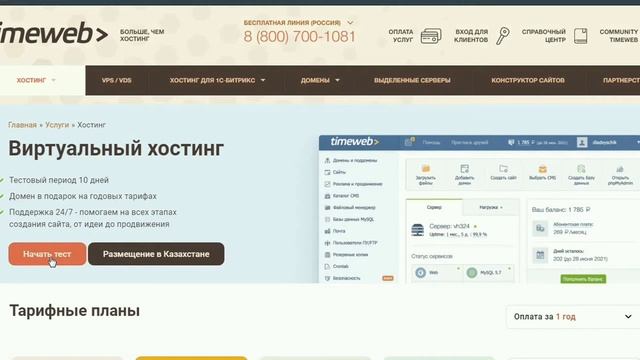Click the Тарифные планы heading
The image size is (640, 360).
tap(74, 311)
